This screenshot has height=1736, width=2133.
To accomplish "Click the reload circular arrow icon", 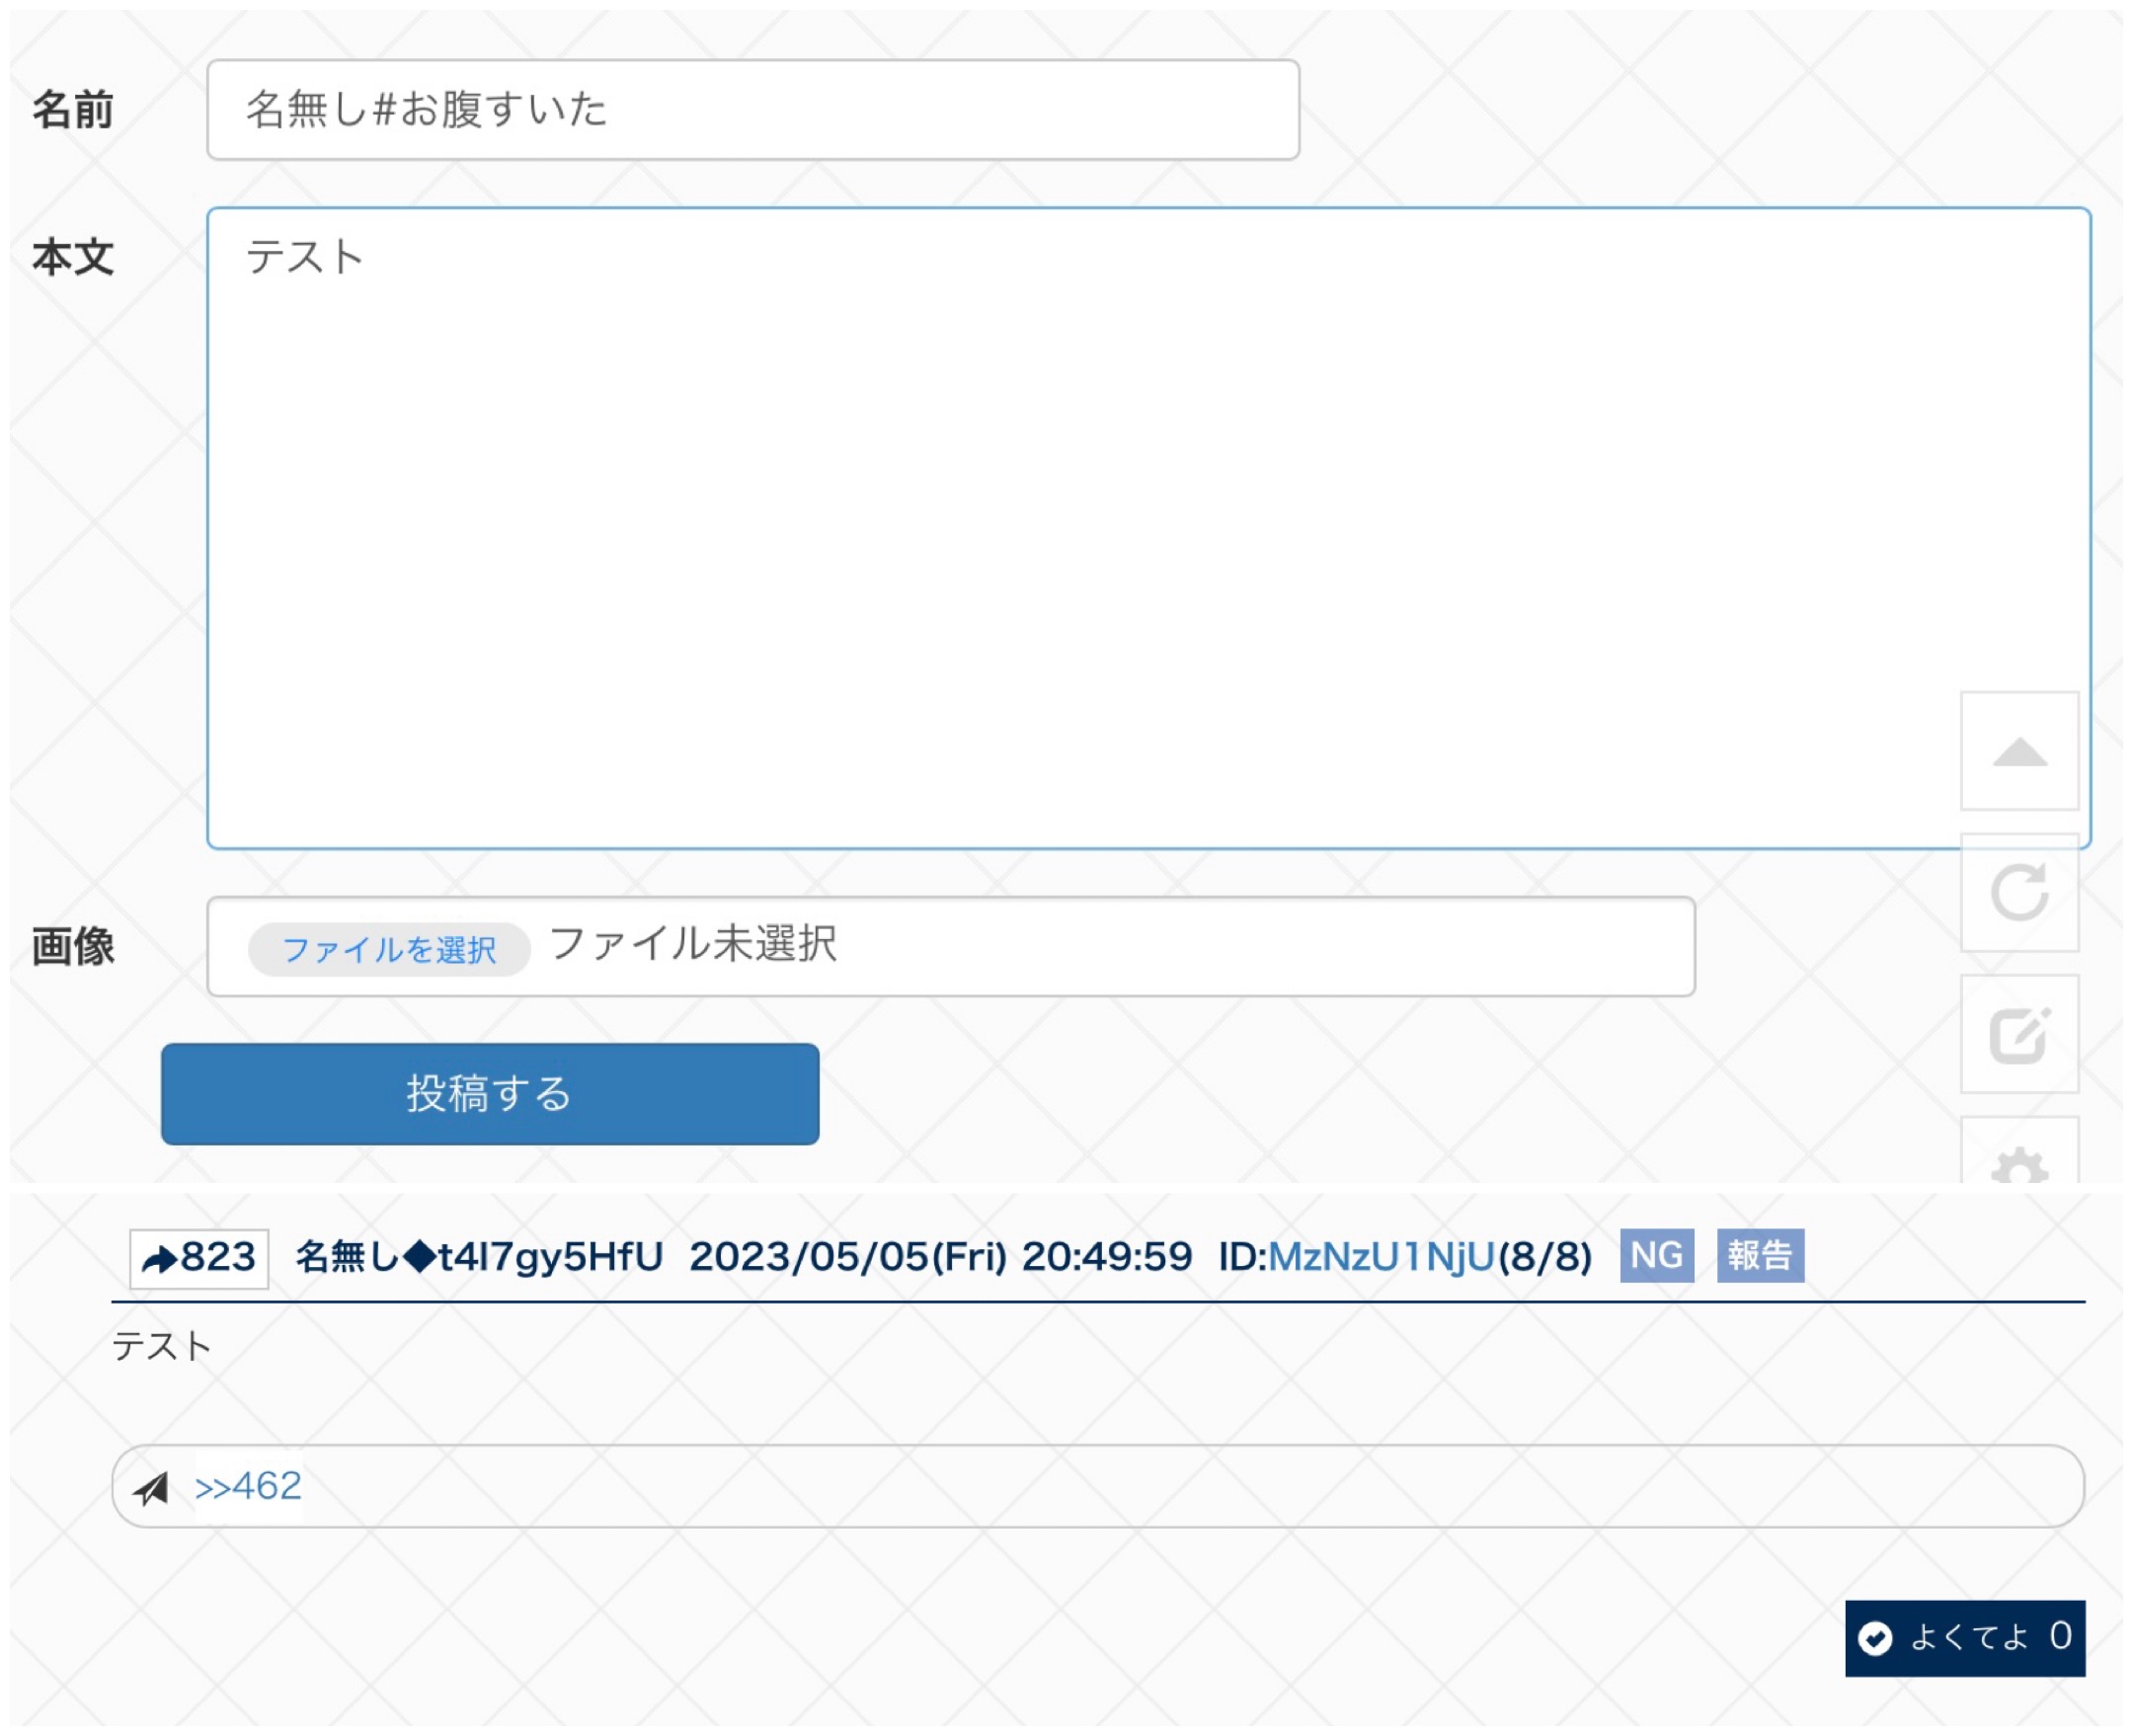I will 2019,892.
